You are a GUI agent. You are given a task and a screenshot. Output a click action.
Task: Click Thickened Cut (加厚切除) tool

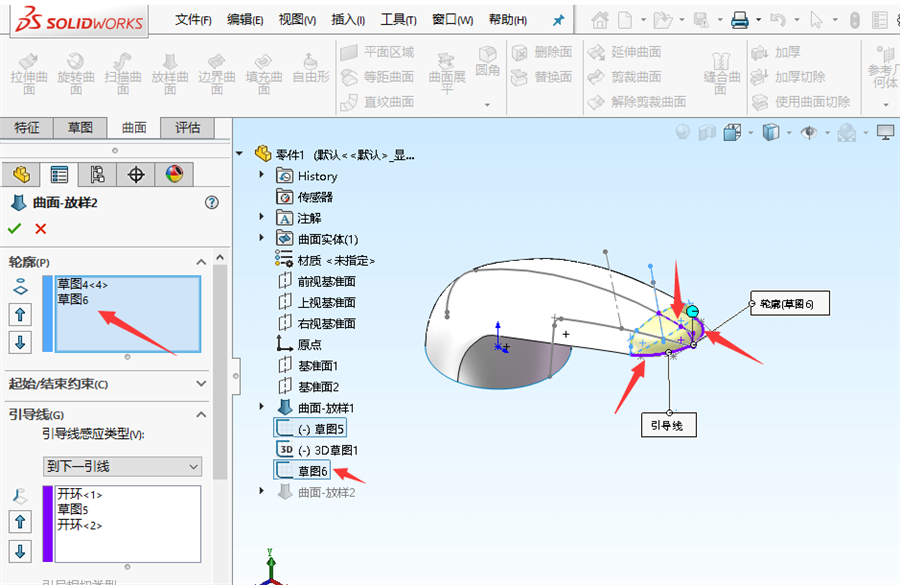pyautogui.click(x=788, y=77)
